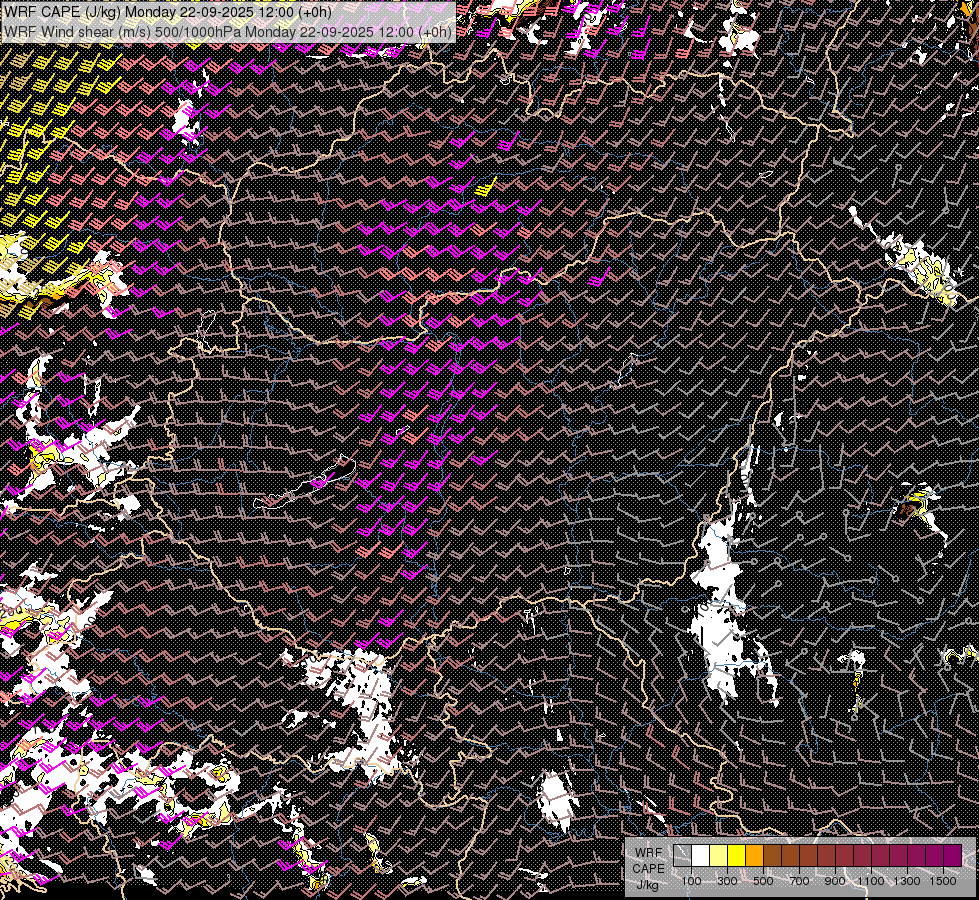
Task: Click the legend label '300'
Action: point(727,881)
